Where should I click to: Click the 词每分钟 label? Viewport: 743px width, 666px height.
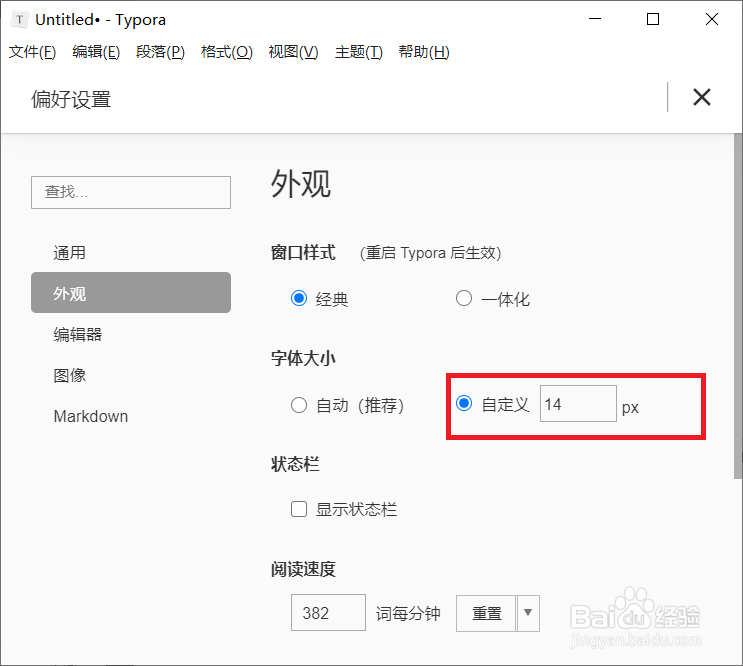click(408, 613)
